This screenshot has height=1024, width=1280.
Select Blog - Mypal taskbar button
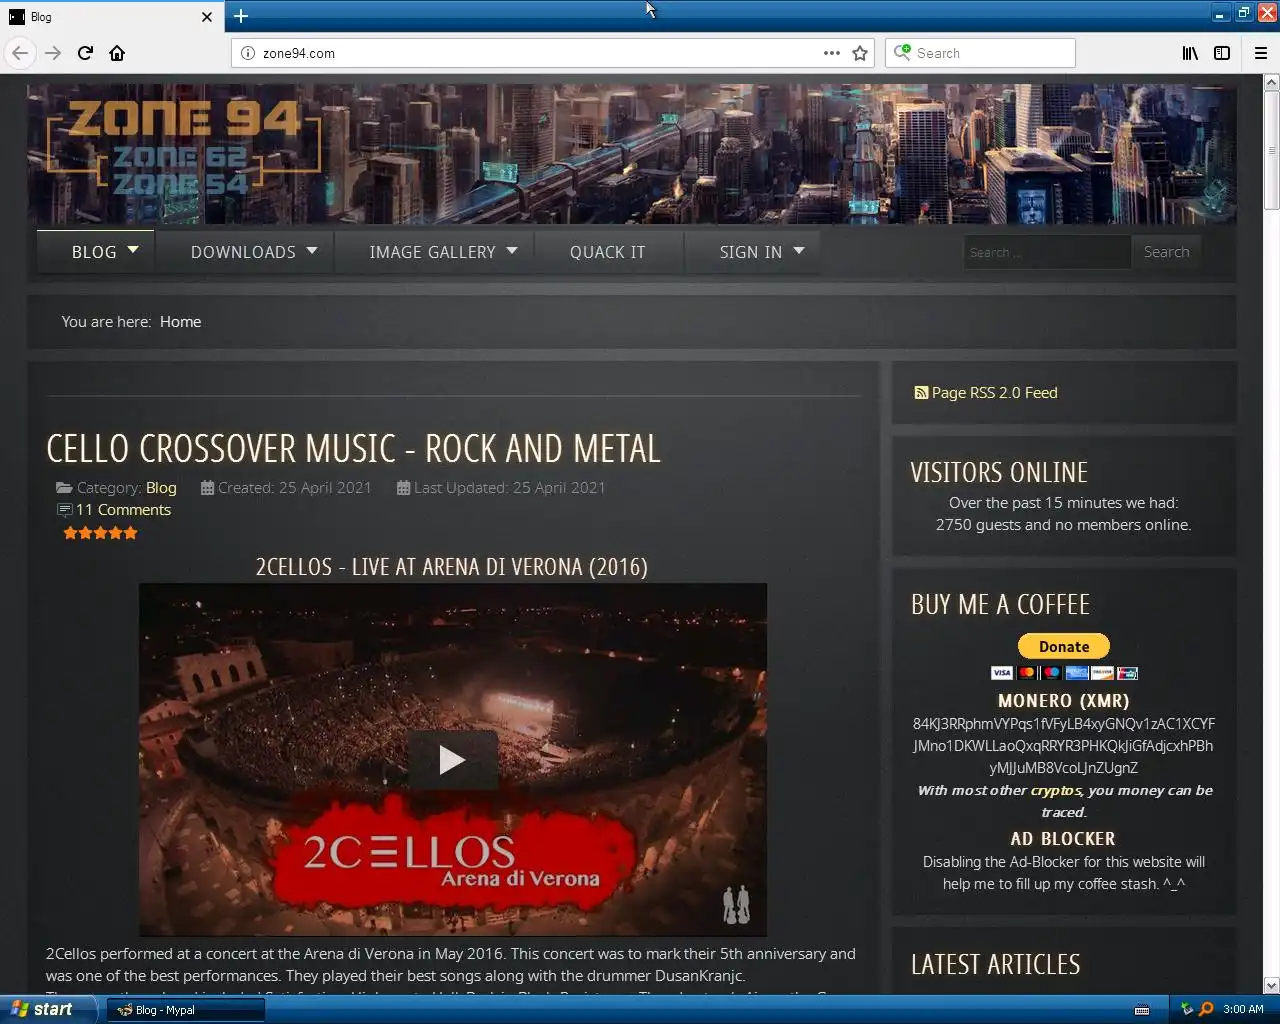(186, 1010)
